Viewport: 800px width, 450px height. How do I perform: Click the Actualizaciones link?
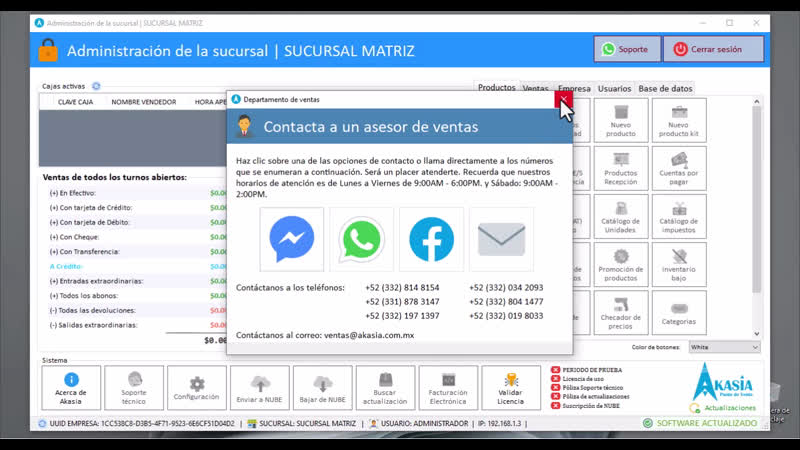[x=730, y=408]
